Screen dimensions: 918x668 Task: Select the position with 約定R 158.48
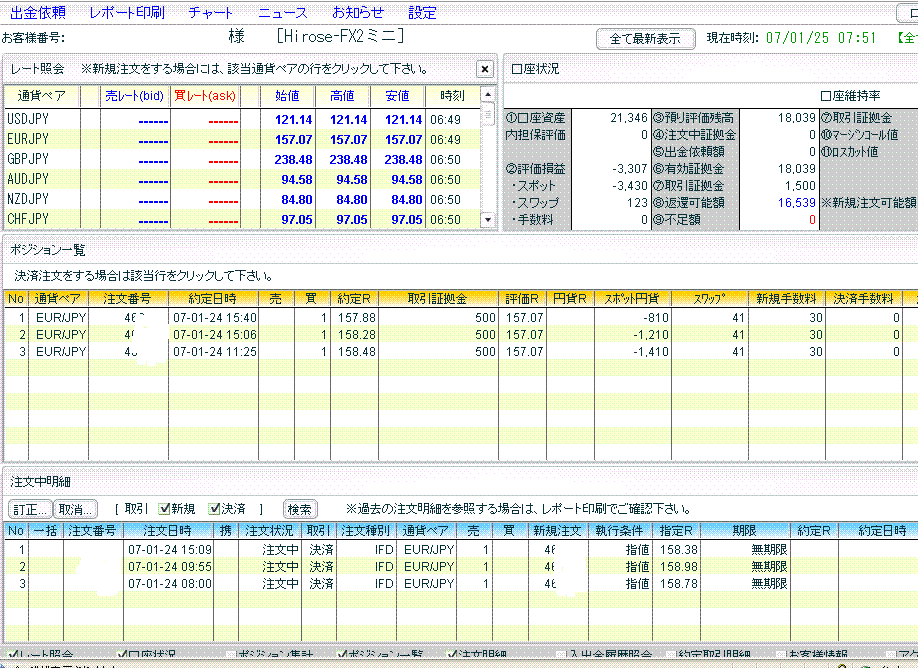click(x=460, y=352)
